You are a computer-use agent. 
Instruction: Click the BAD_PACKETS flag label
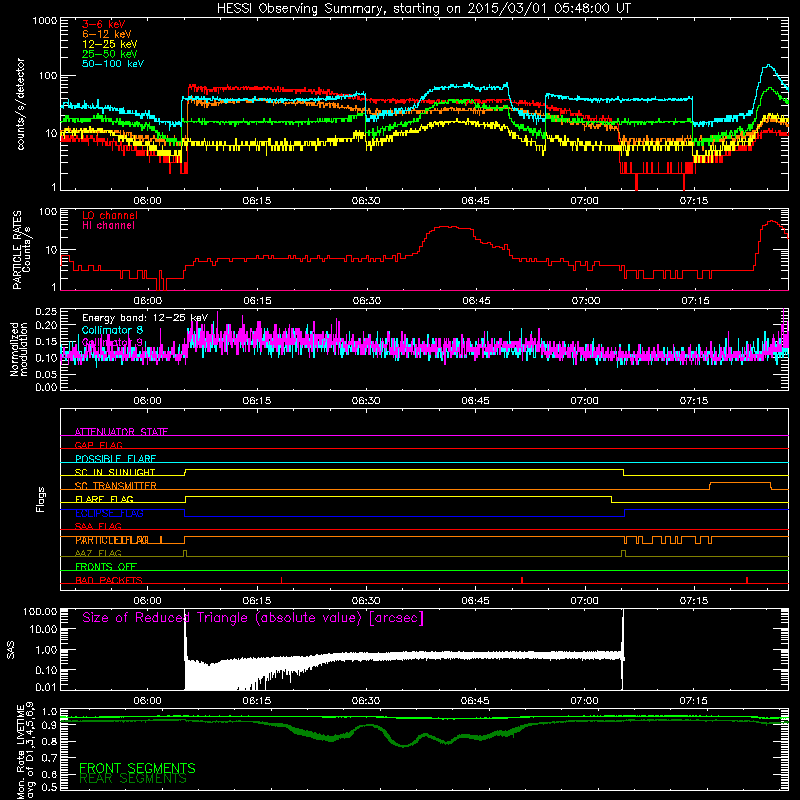pyautogui.click(x=109, y=580)
